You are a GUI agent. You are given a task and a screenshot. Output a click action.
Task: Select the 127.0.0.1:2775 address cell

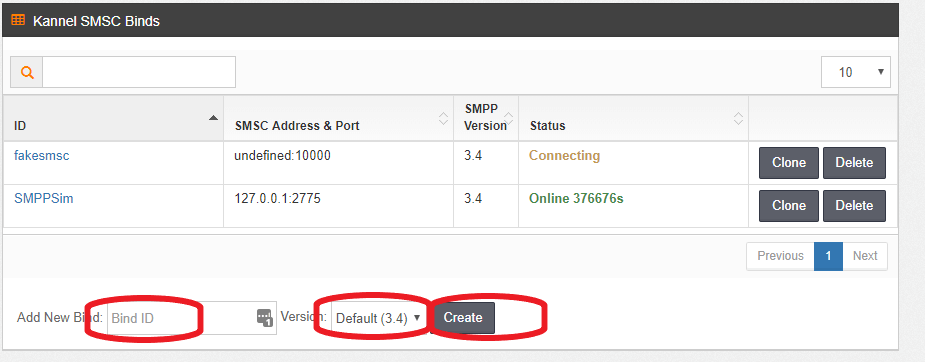(x=339, y=206)
